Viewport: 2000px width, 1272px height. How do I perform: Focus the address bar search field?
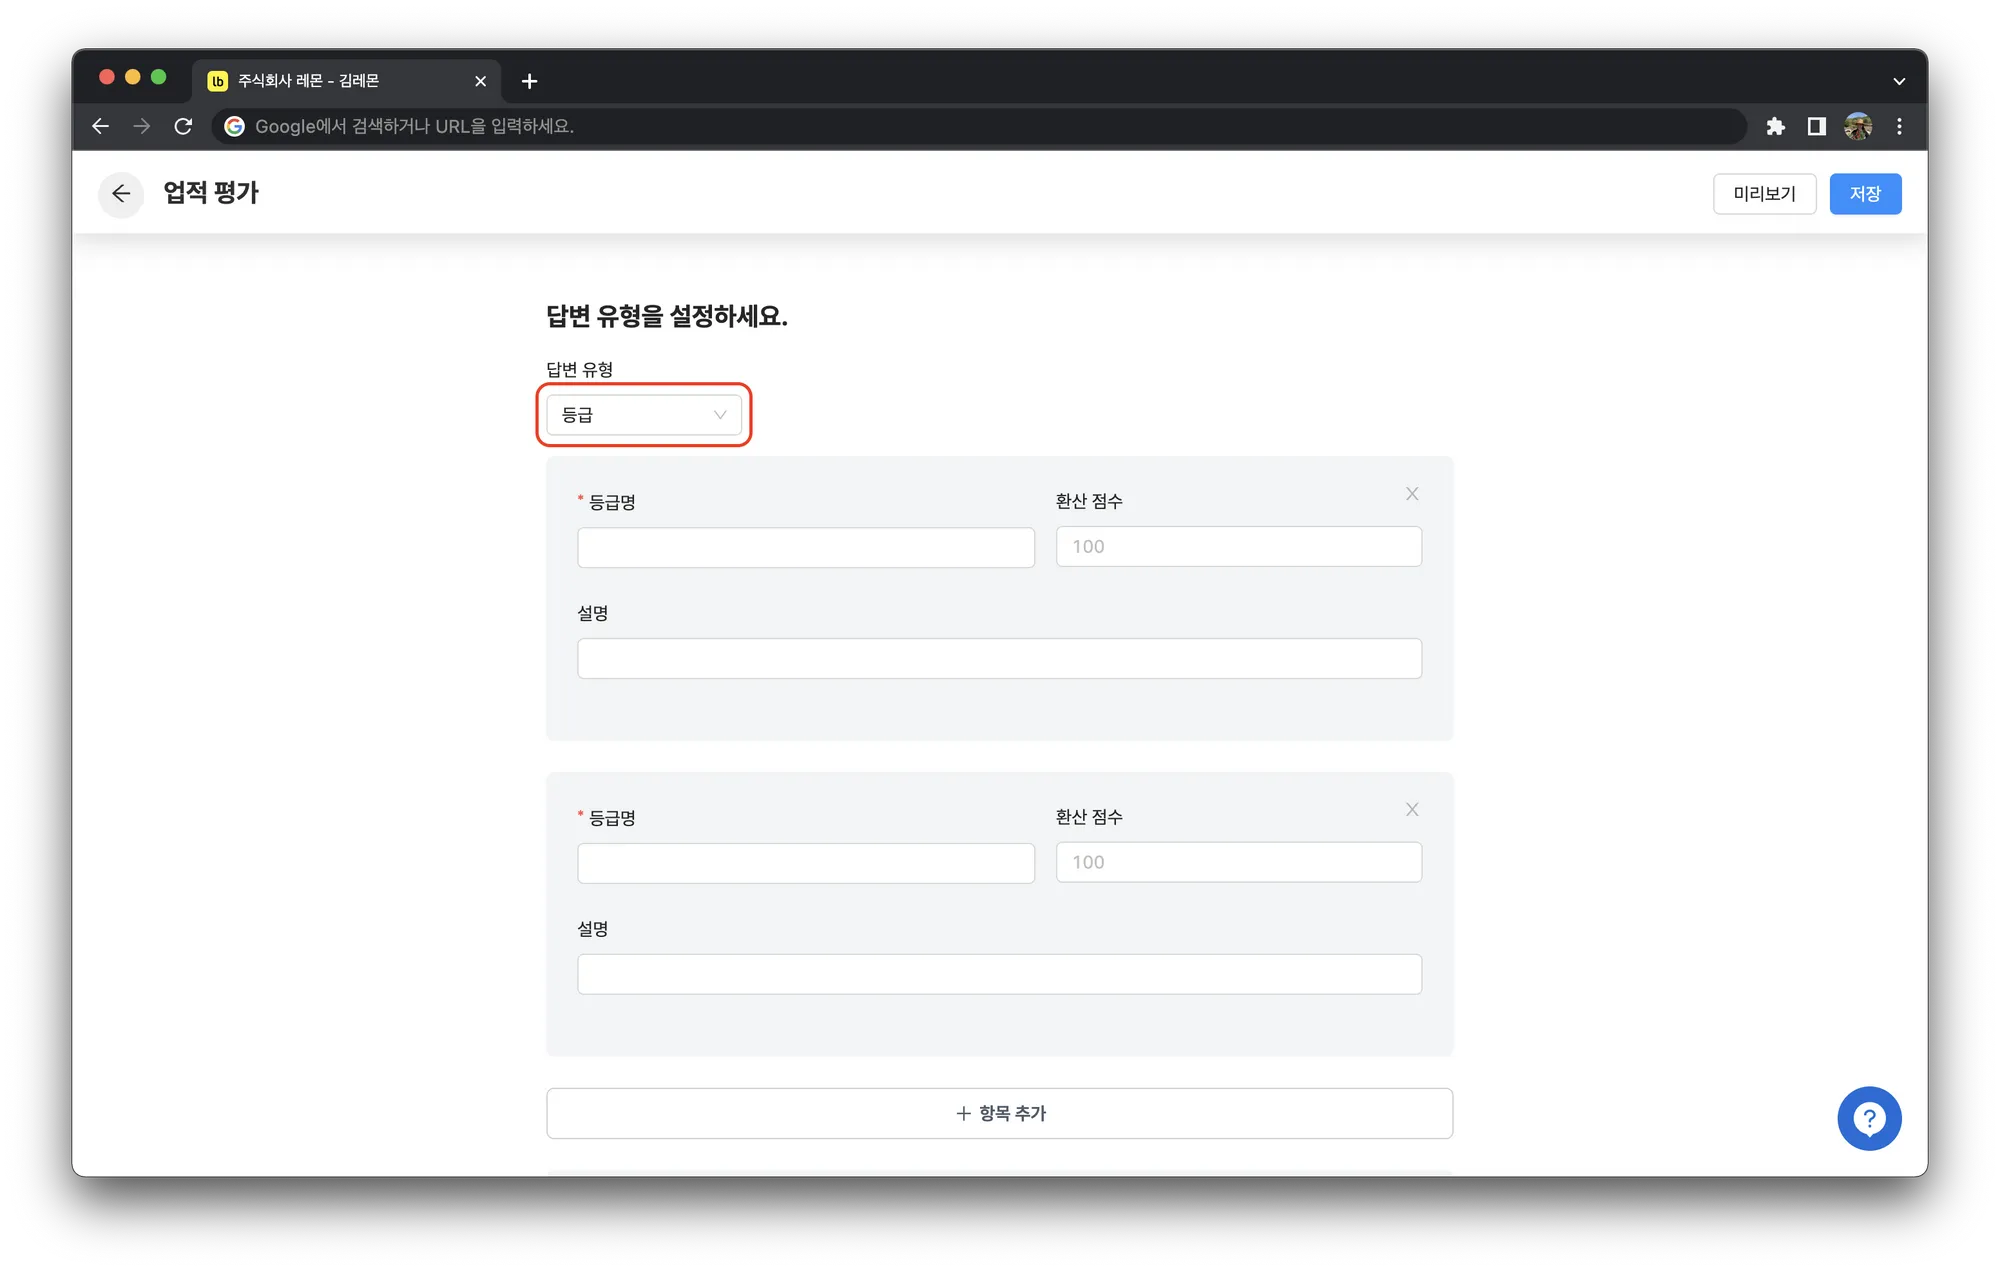[980, 126]
